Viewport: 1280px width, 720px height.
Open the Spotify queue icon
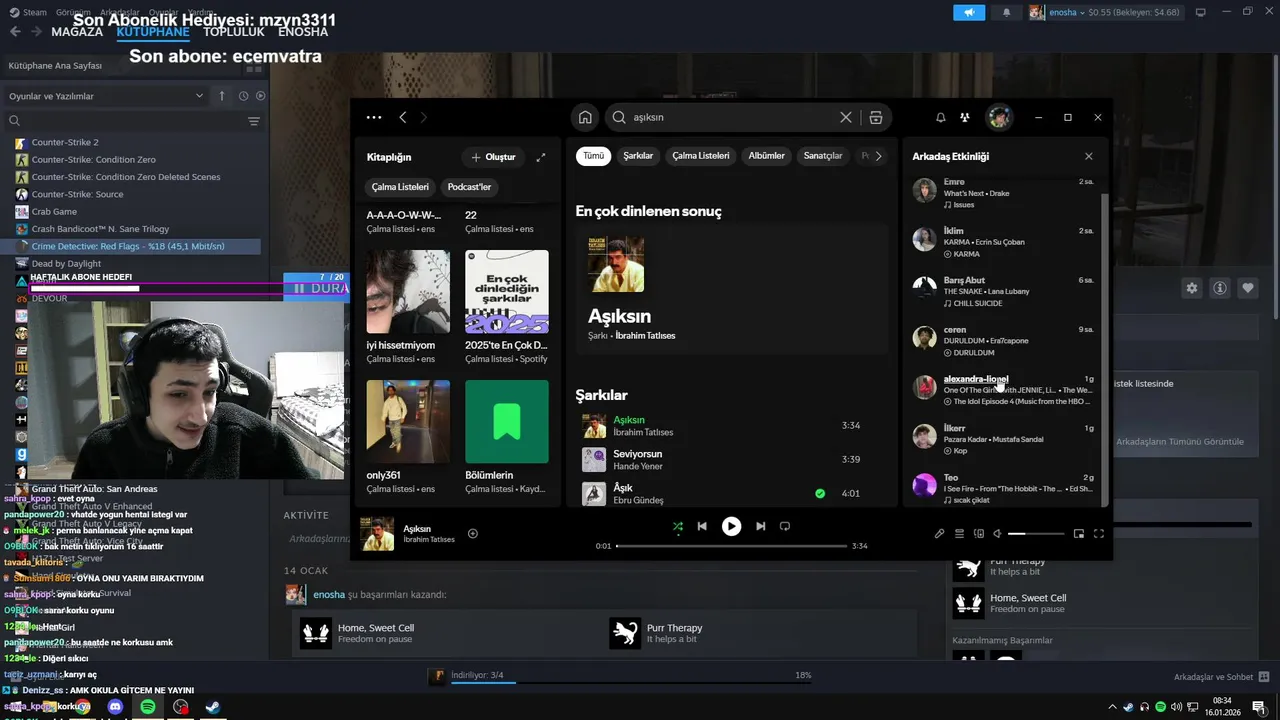click(x=959, y=534)
